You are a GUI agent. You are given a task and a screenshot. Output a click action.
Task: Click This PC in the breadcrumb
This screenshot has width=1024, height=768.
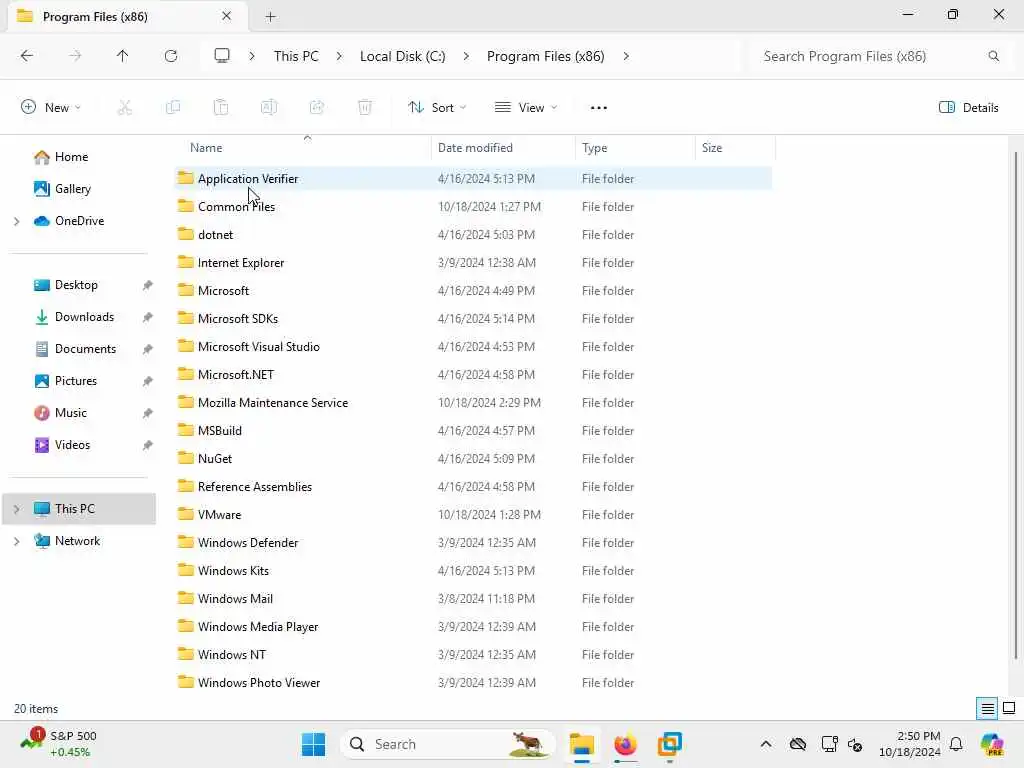coord(296,56)
